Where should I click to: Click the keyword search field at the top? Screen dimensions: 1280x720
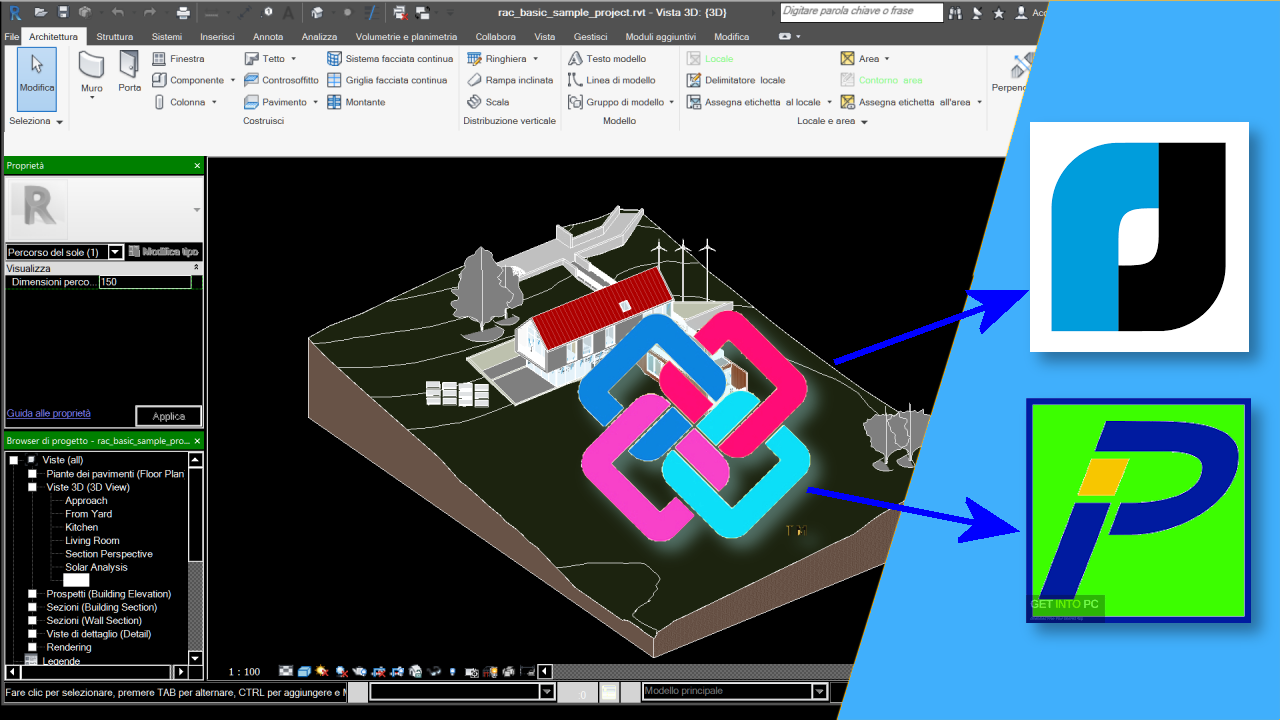tap(860, 12)
